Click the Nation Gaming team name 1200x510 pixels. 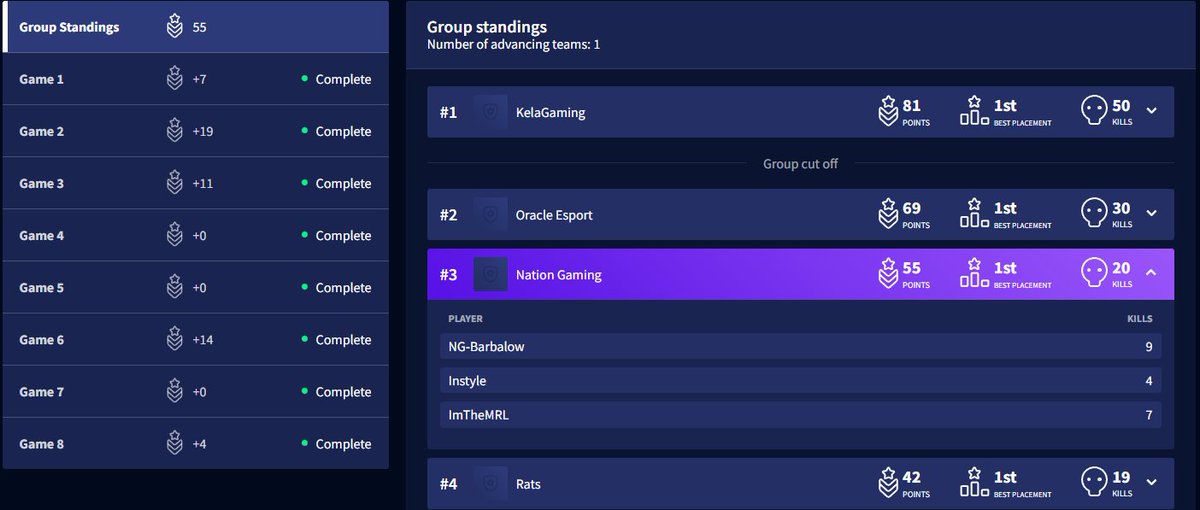[559, 274]
